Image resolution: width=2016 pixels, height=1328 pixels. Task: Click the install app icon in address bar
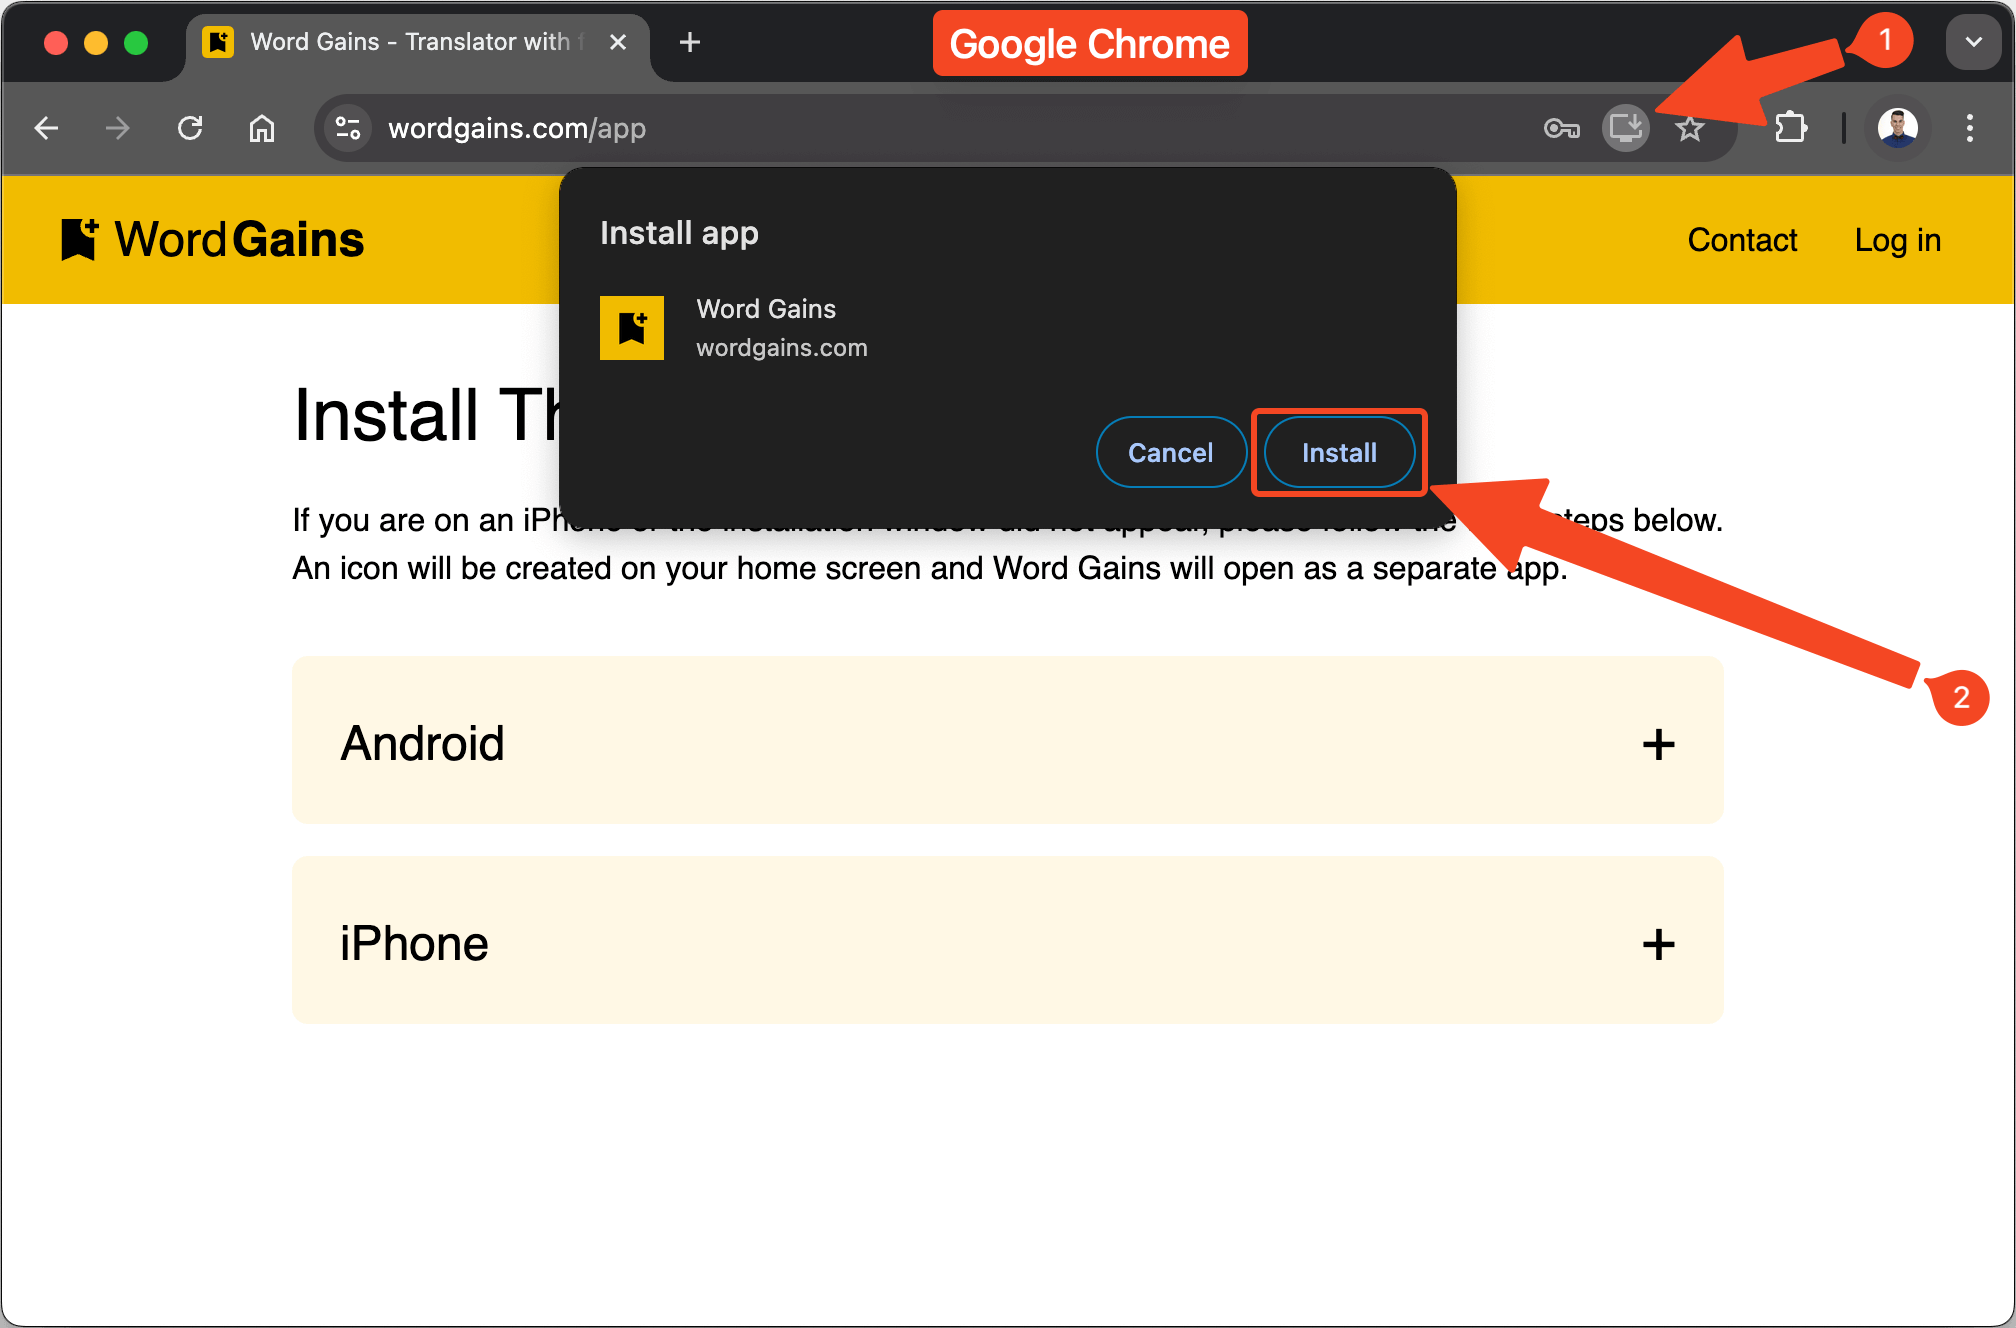pyautogui.click(x=1626, y=128)
